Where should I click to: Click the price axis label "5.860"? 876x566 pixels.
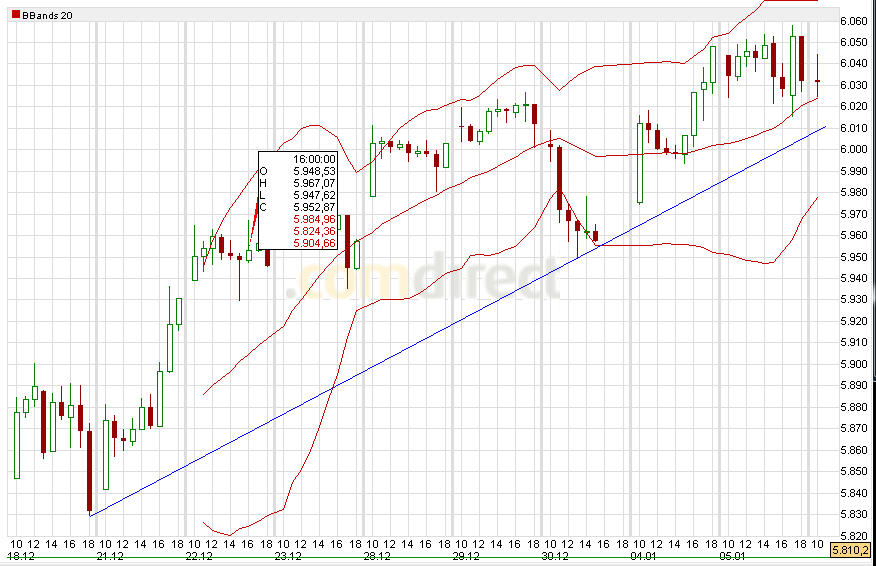(854, 451)
